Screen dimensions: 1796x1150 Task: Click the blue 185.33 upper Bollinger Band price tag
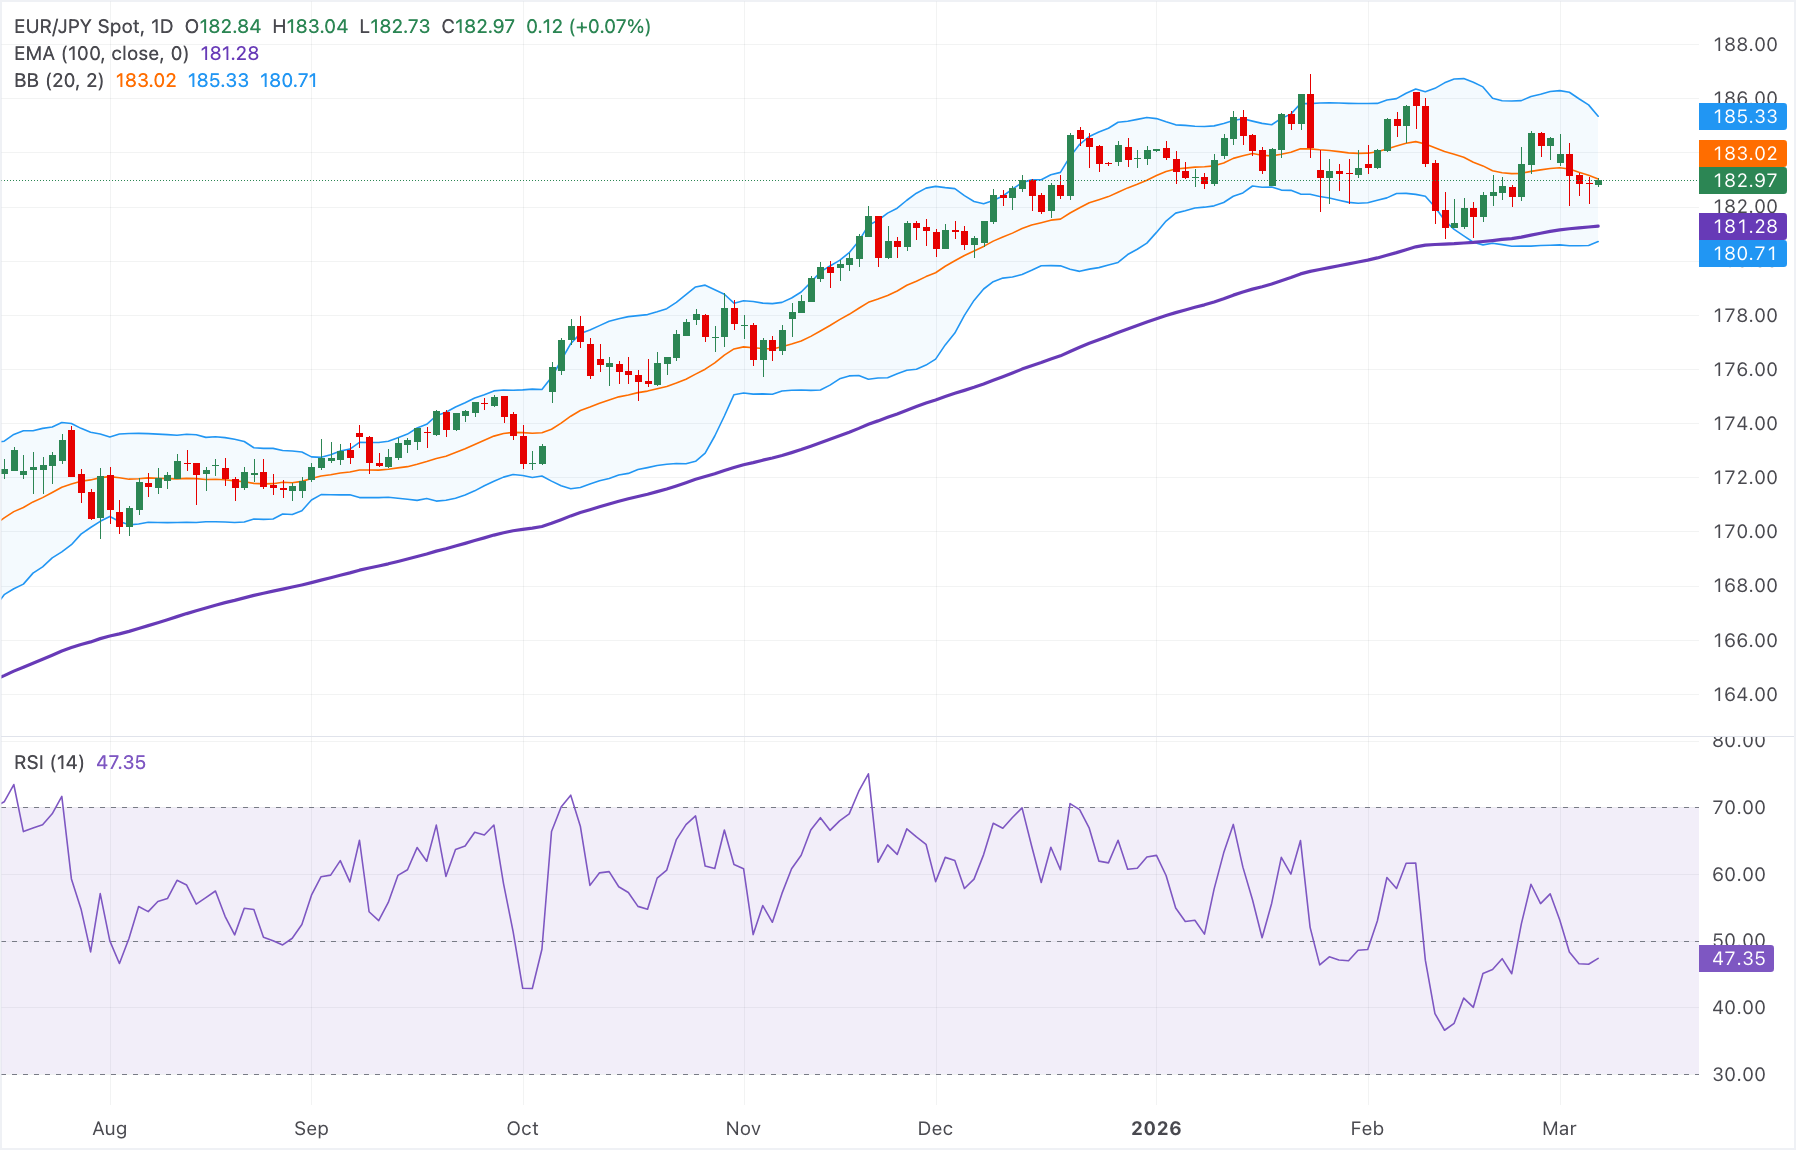point(1742,117)
